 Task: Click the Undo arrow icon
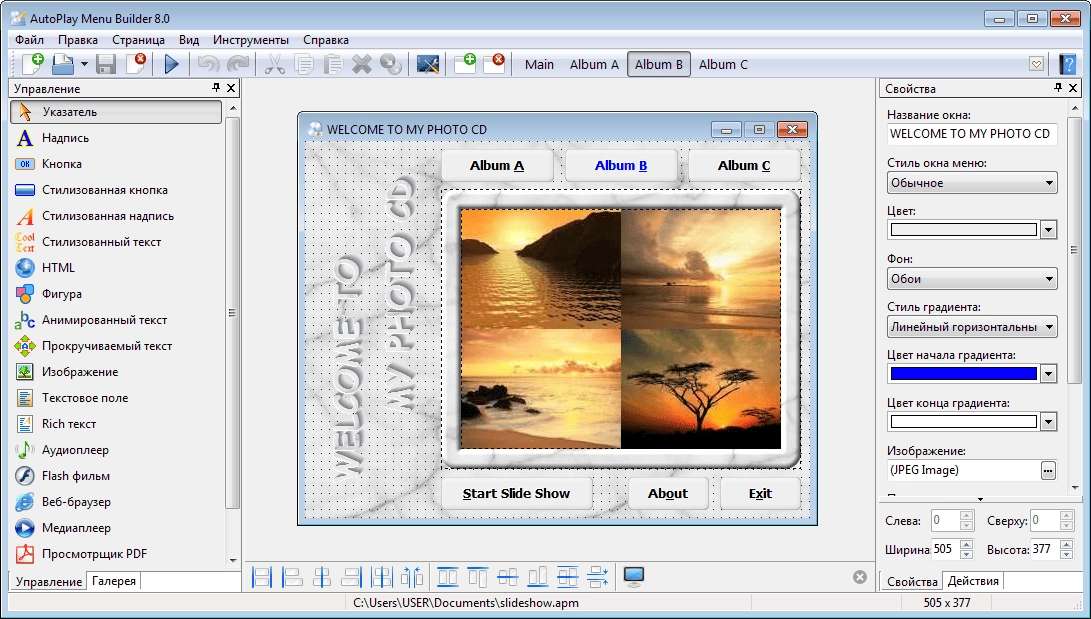(x=208, y=65)
